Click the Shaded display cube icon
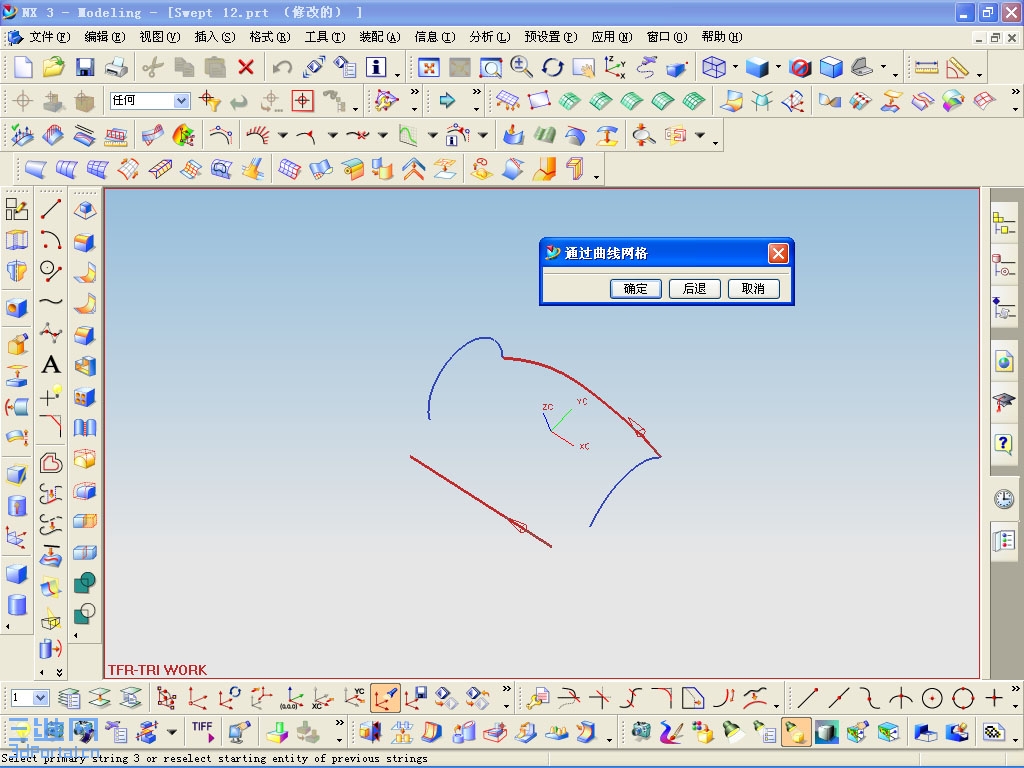Image resolution: width=1024 pixels, height=768 pixels. (x=757, y=67)
